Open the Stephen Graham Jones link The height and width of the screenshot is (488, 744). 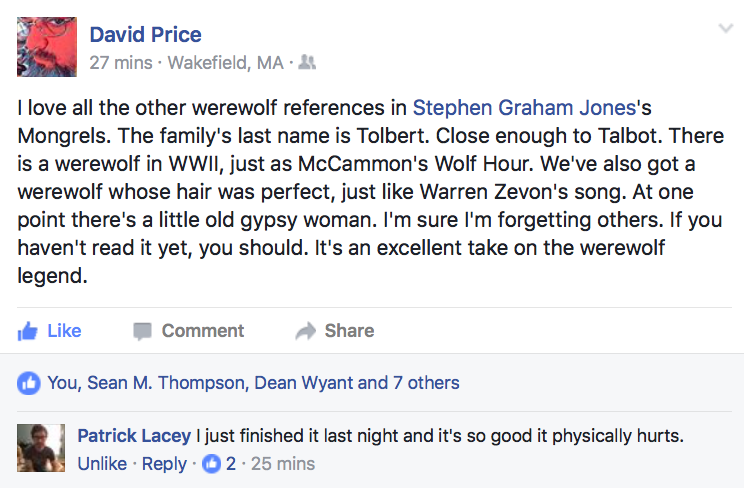524,107
